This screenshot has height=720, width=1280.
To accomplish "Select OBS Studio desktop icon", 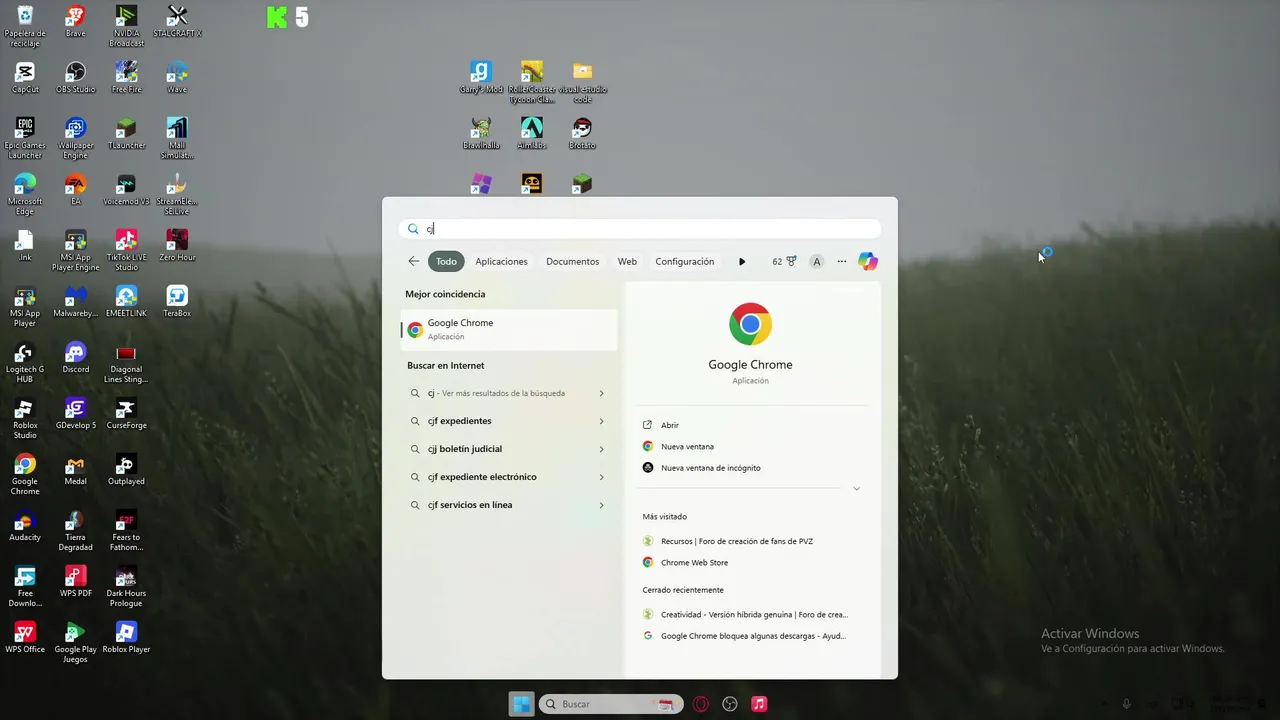I will click(x=75, y=77).
